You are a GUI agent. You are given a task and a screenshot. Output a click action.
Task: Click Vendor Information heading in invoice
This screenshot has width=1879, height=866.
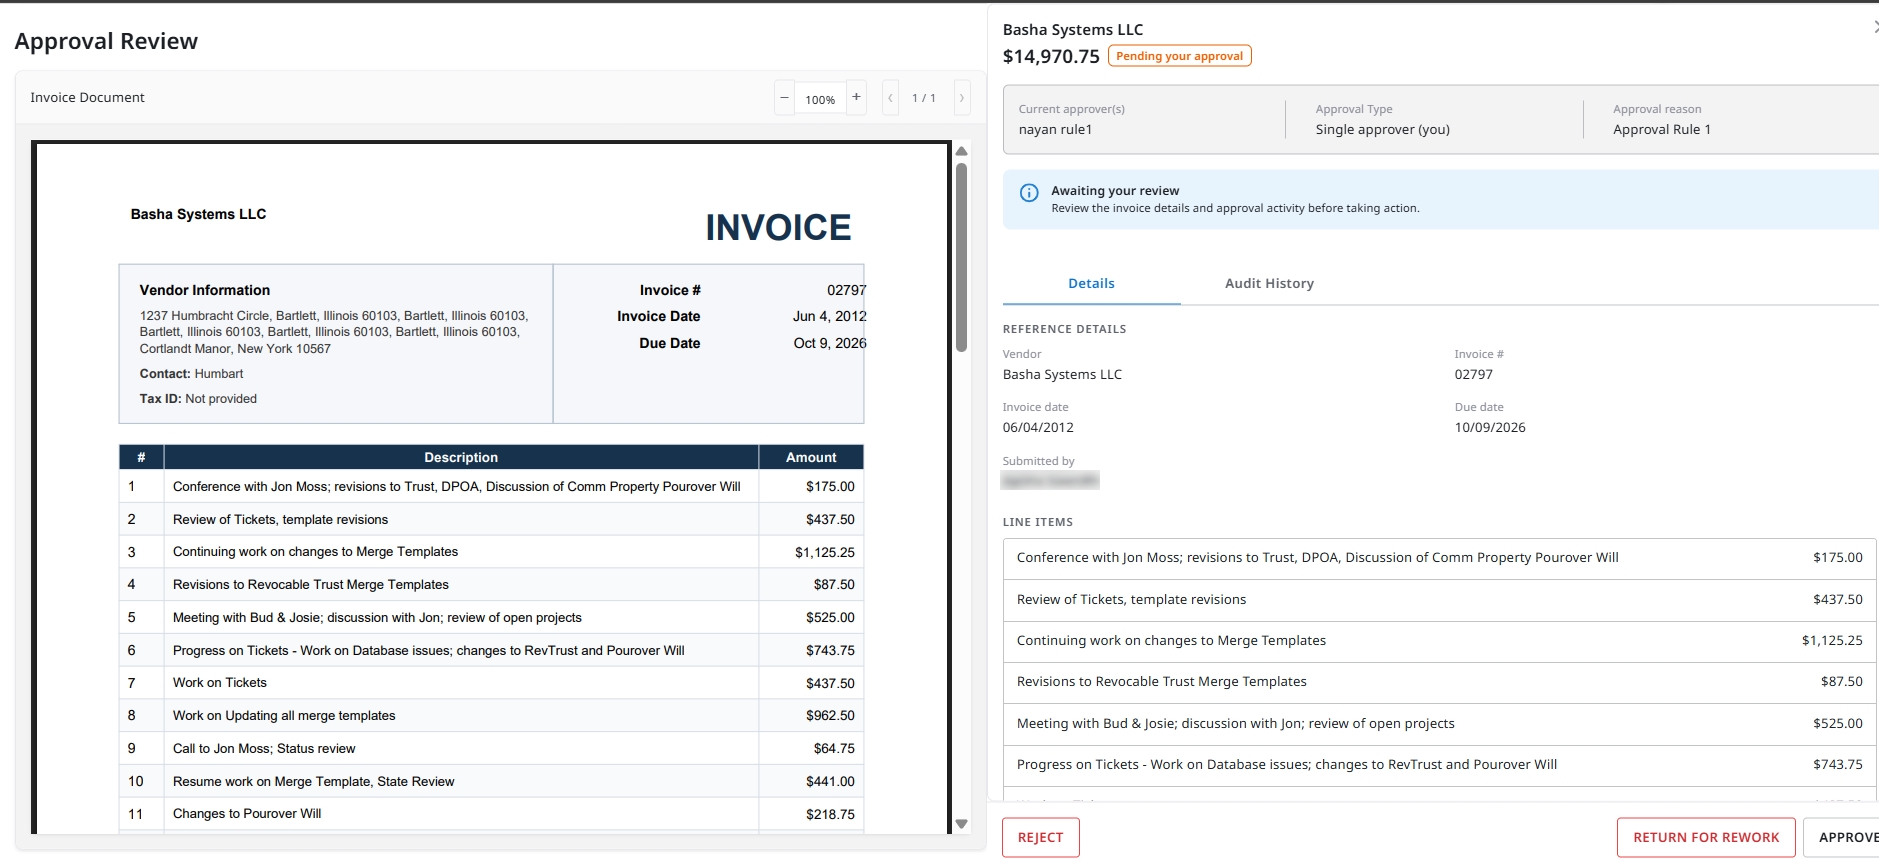click(205, 291)
